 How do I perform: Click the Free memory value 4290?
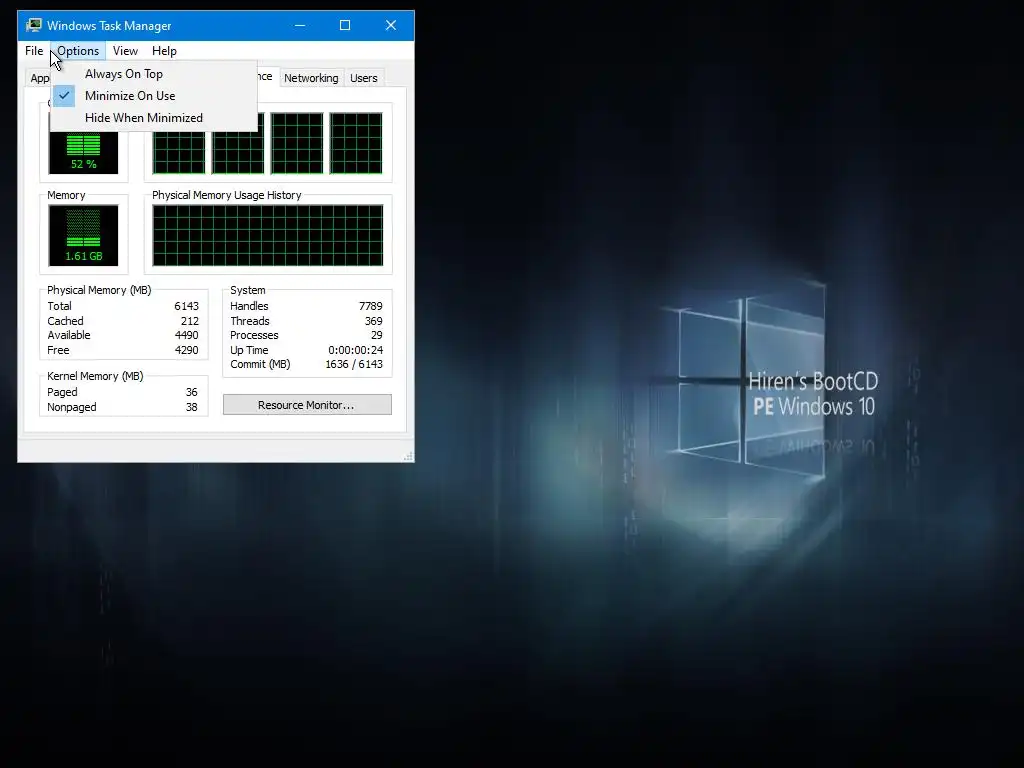coord(186,350)
